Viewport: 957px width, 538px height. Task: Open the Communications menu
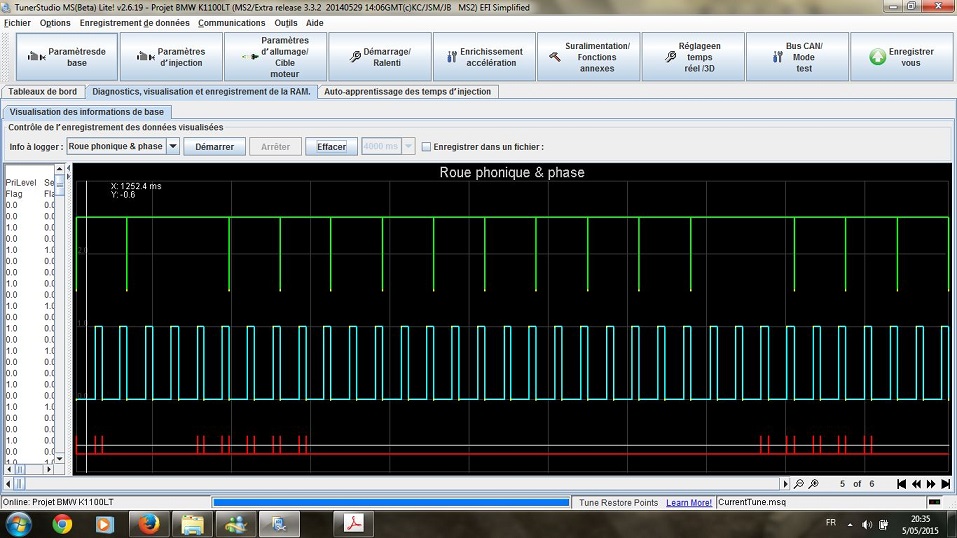pos(231,22)
